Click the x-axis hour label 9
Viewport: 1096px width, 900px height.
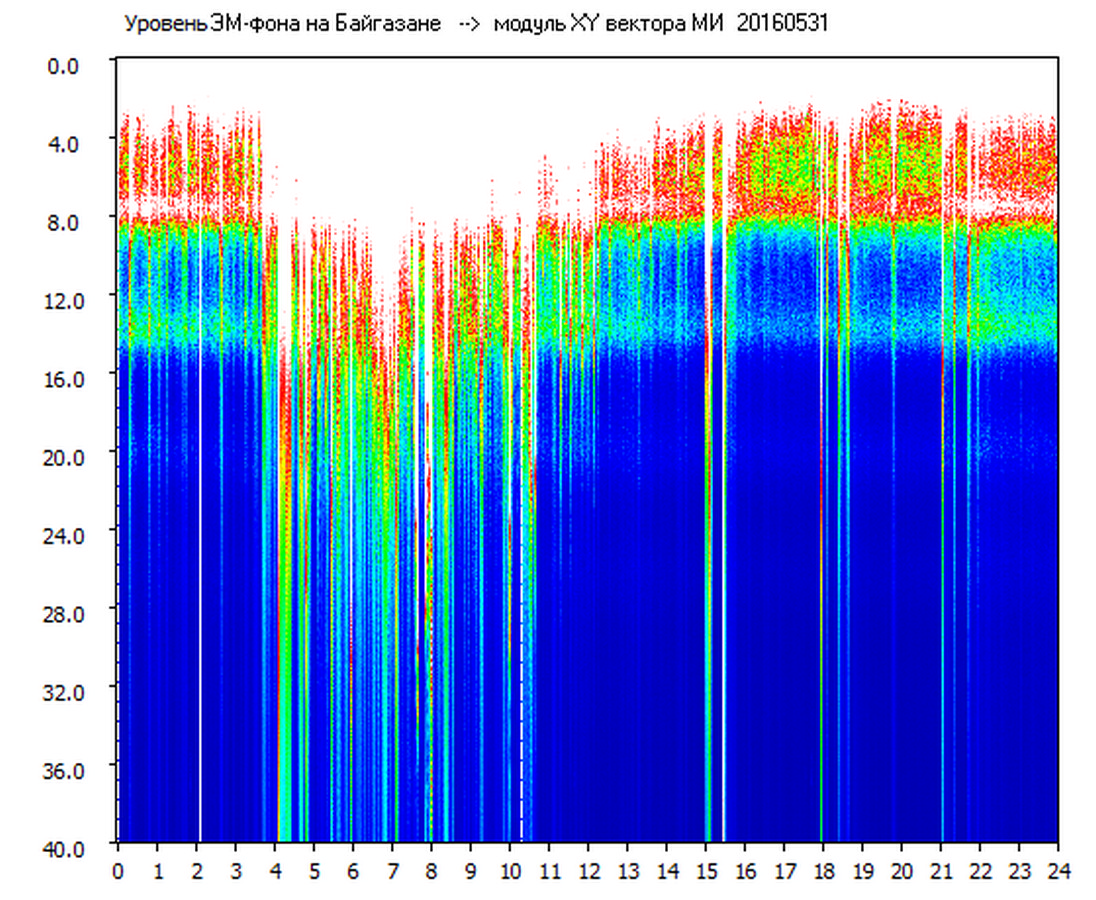coord(470,871)
